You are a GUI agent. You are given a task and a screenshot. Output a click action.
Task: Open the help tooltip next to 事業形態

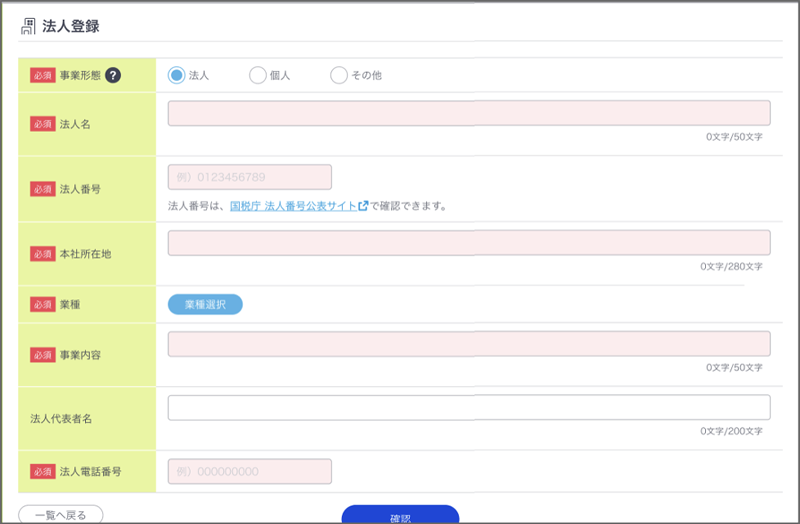[113, 75]
